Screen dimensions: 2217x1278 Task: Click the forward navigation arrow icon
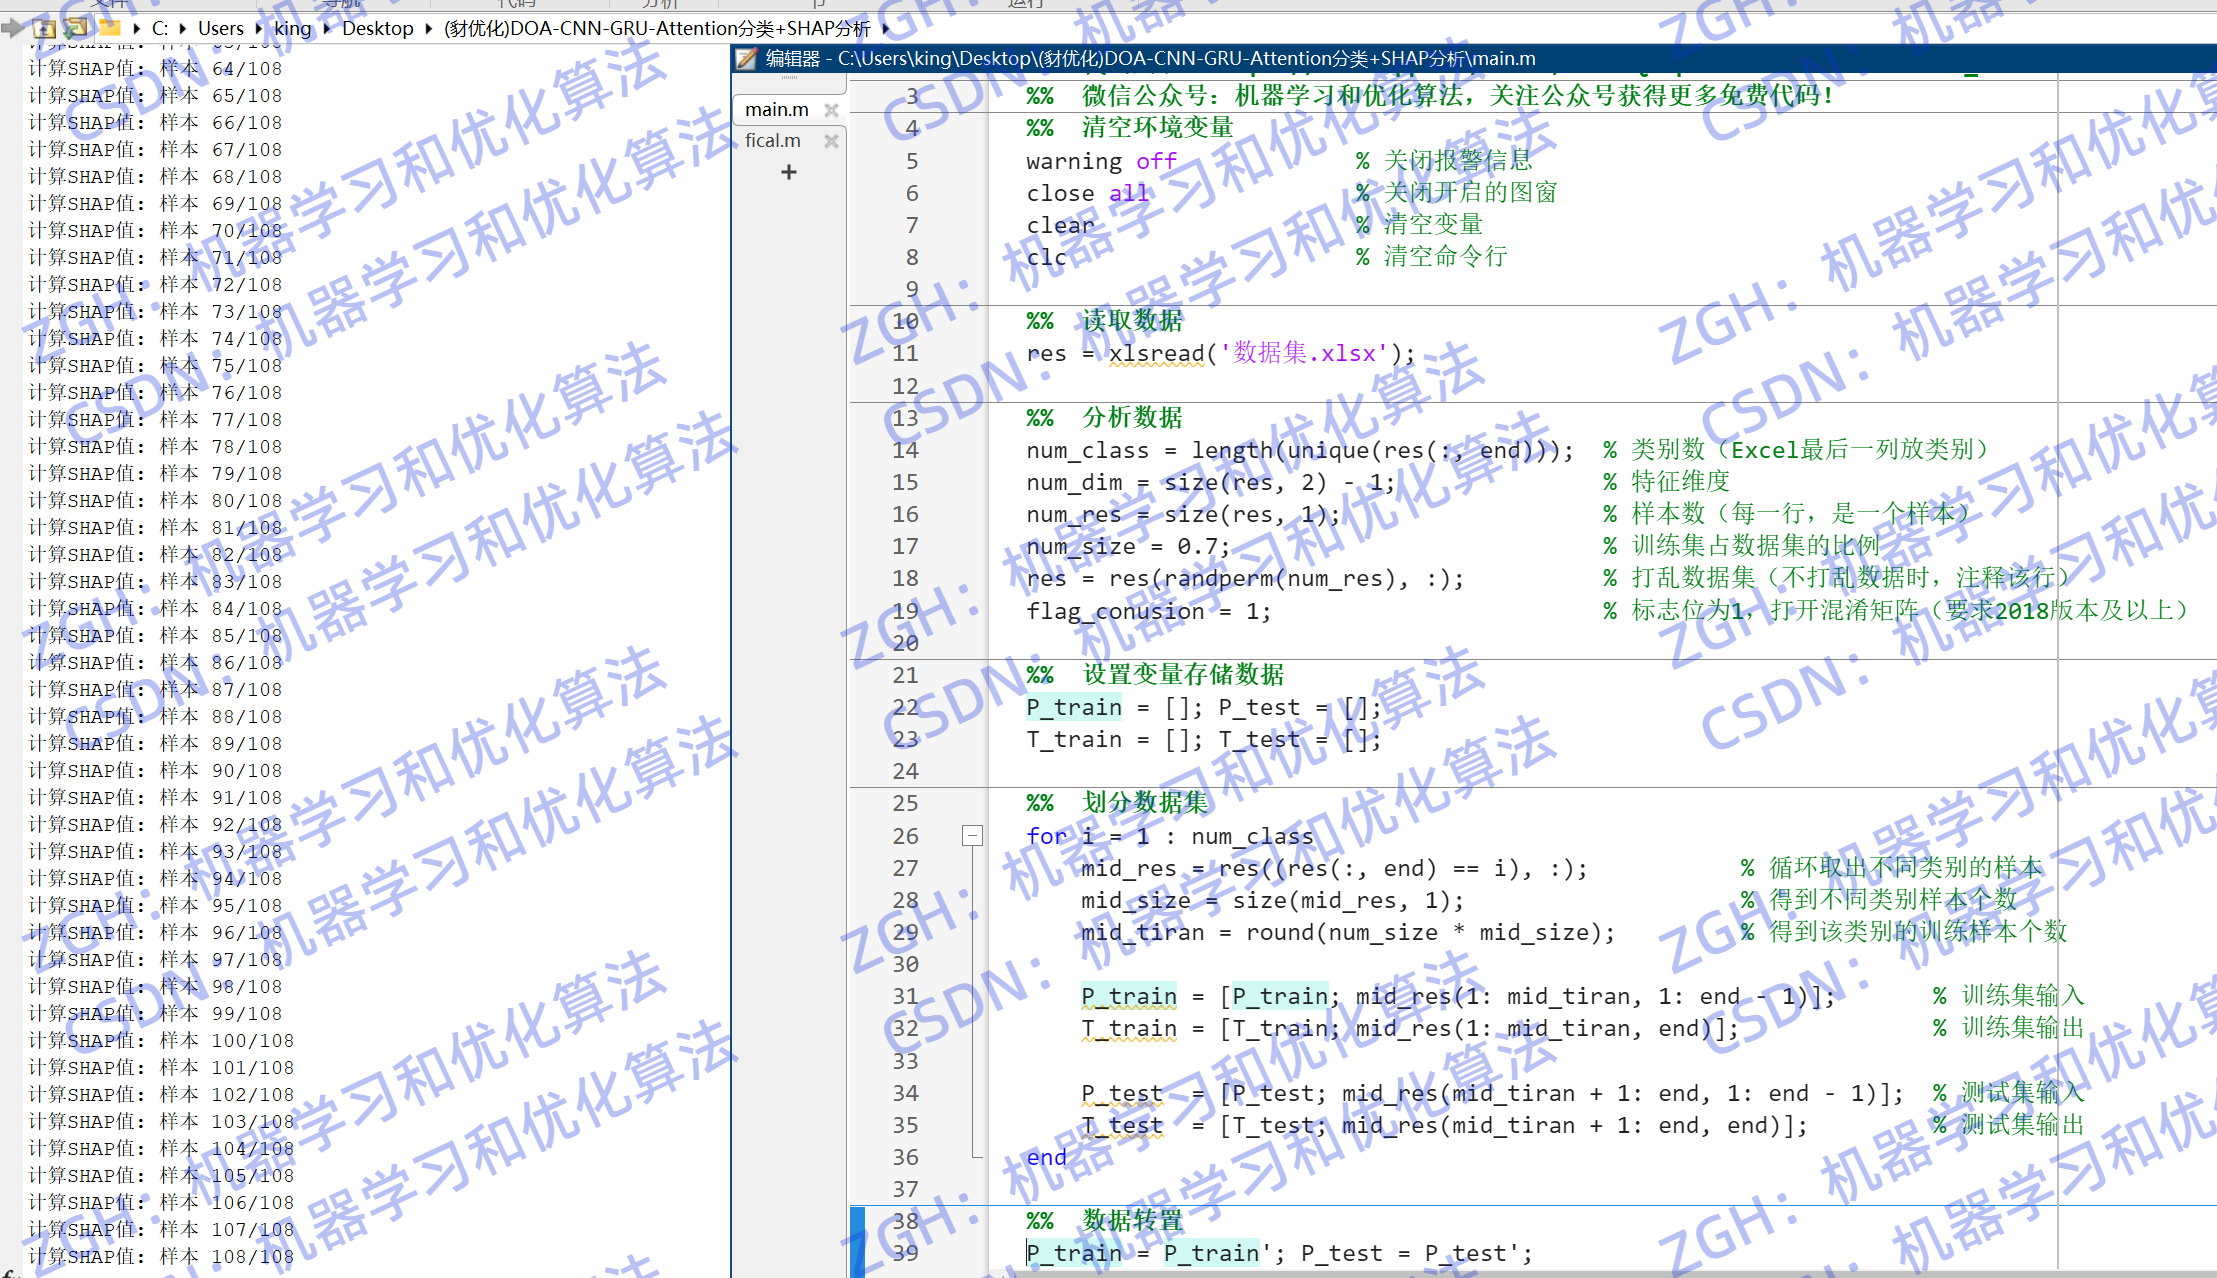tap(12, 28)
